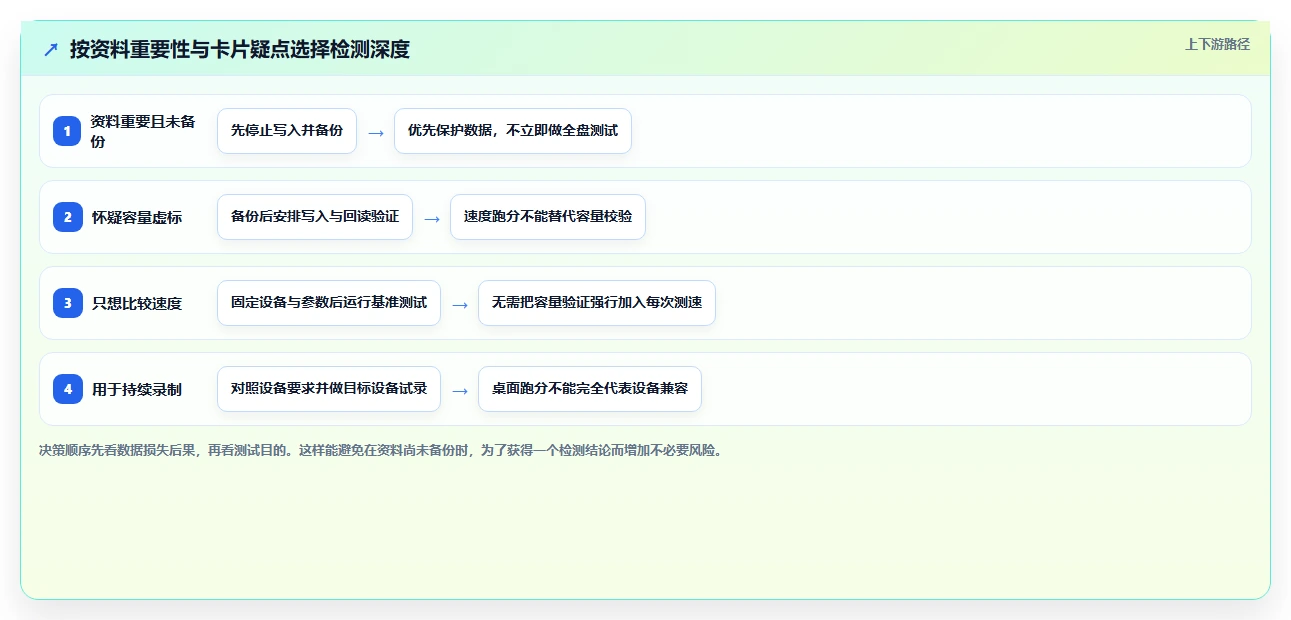Image resolution: width=1291 pixels, height=620 pixels.
Task: Click the 优先保护数据，不立即做全盘测试 chip
Action: pyautogui.click(x=513, y=131)
